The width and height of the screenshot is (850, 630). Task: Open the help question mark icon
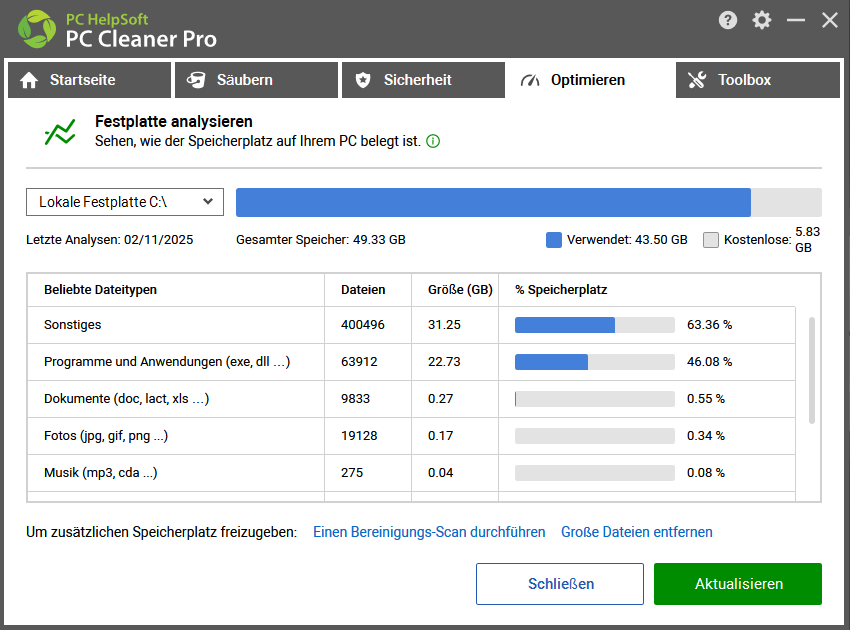click(727, 21)
